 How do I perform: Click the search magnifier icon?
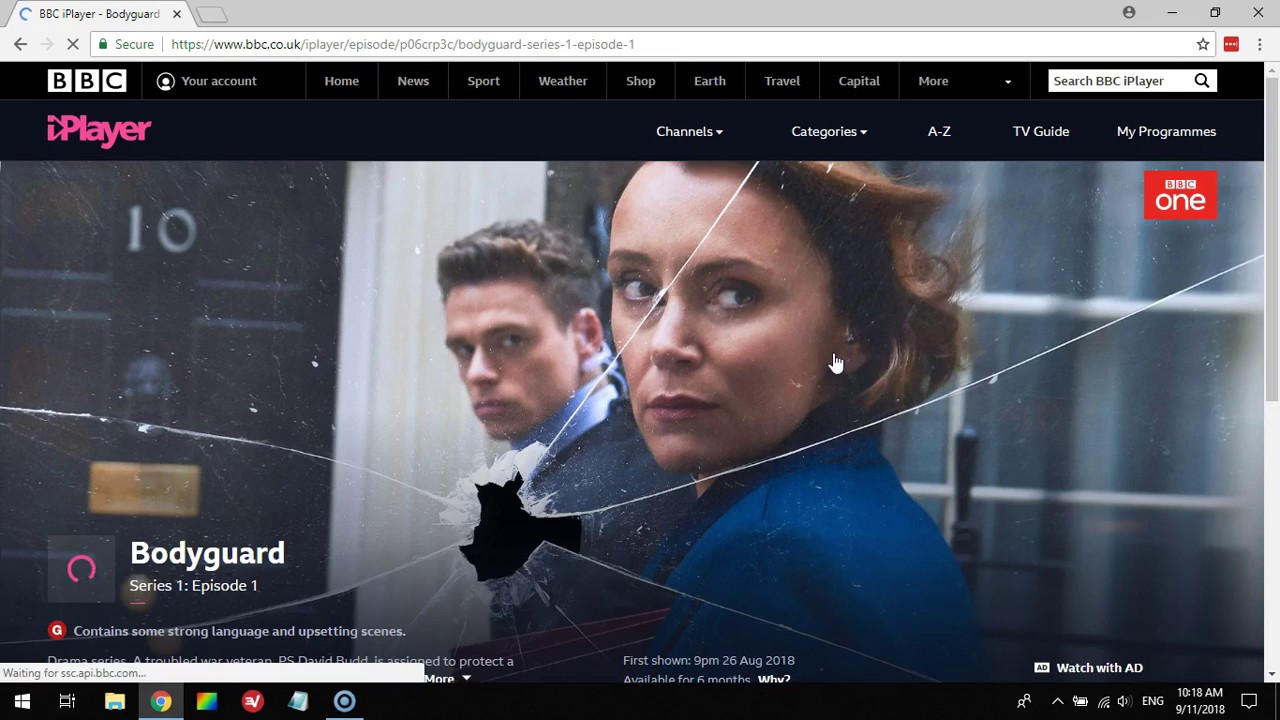pyautogui.click(x=1202, y=81)
